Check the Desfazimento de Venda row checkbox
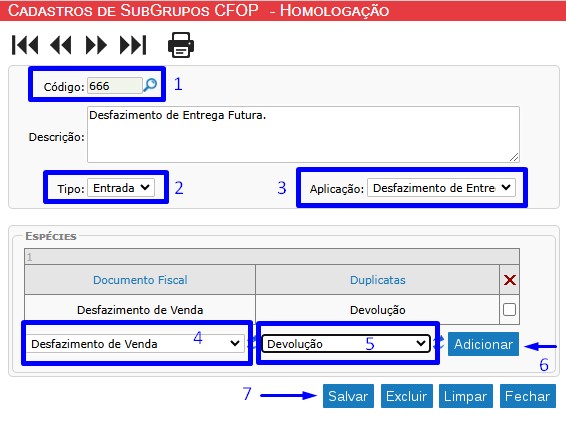Image resolution: width=566 pixels, height=421 pixels. (x=509, y=309)
